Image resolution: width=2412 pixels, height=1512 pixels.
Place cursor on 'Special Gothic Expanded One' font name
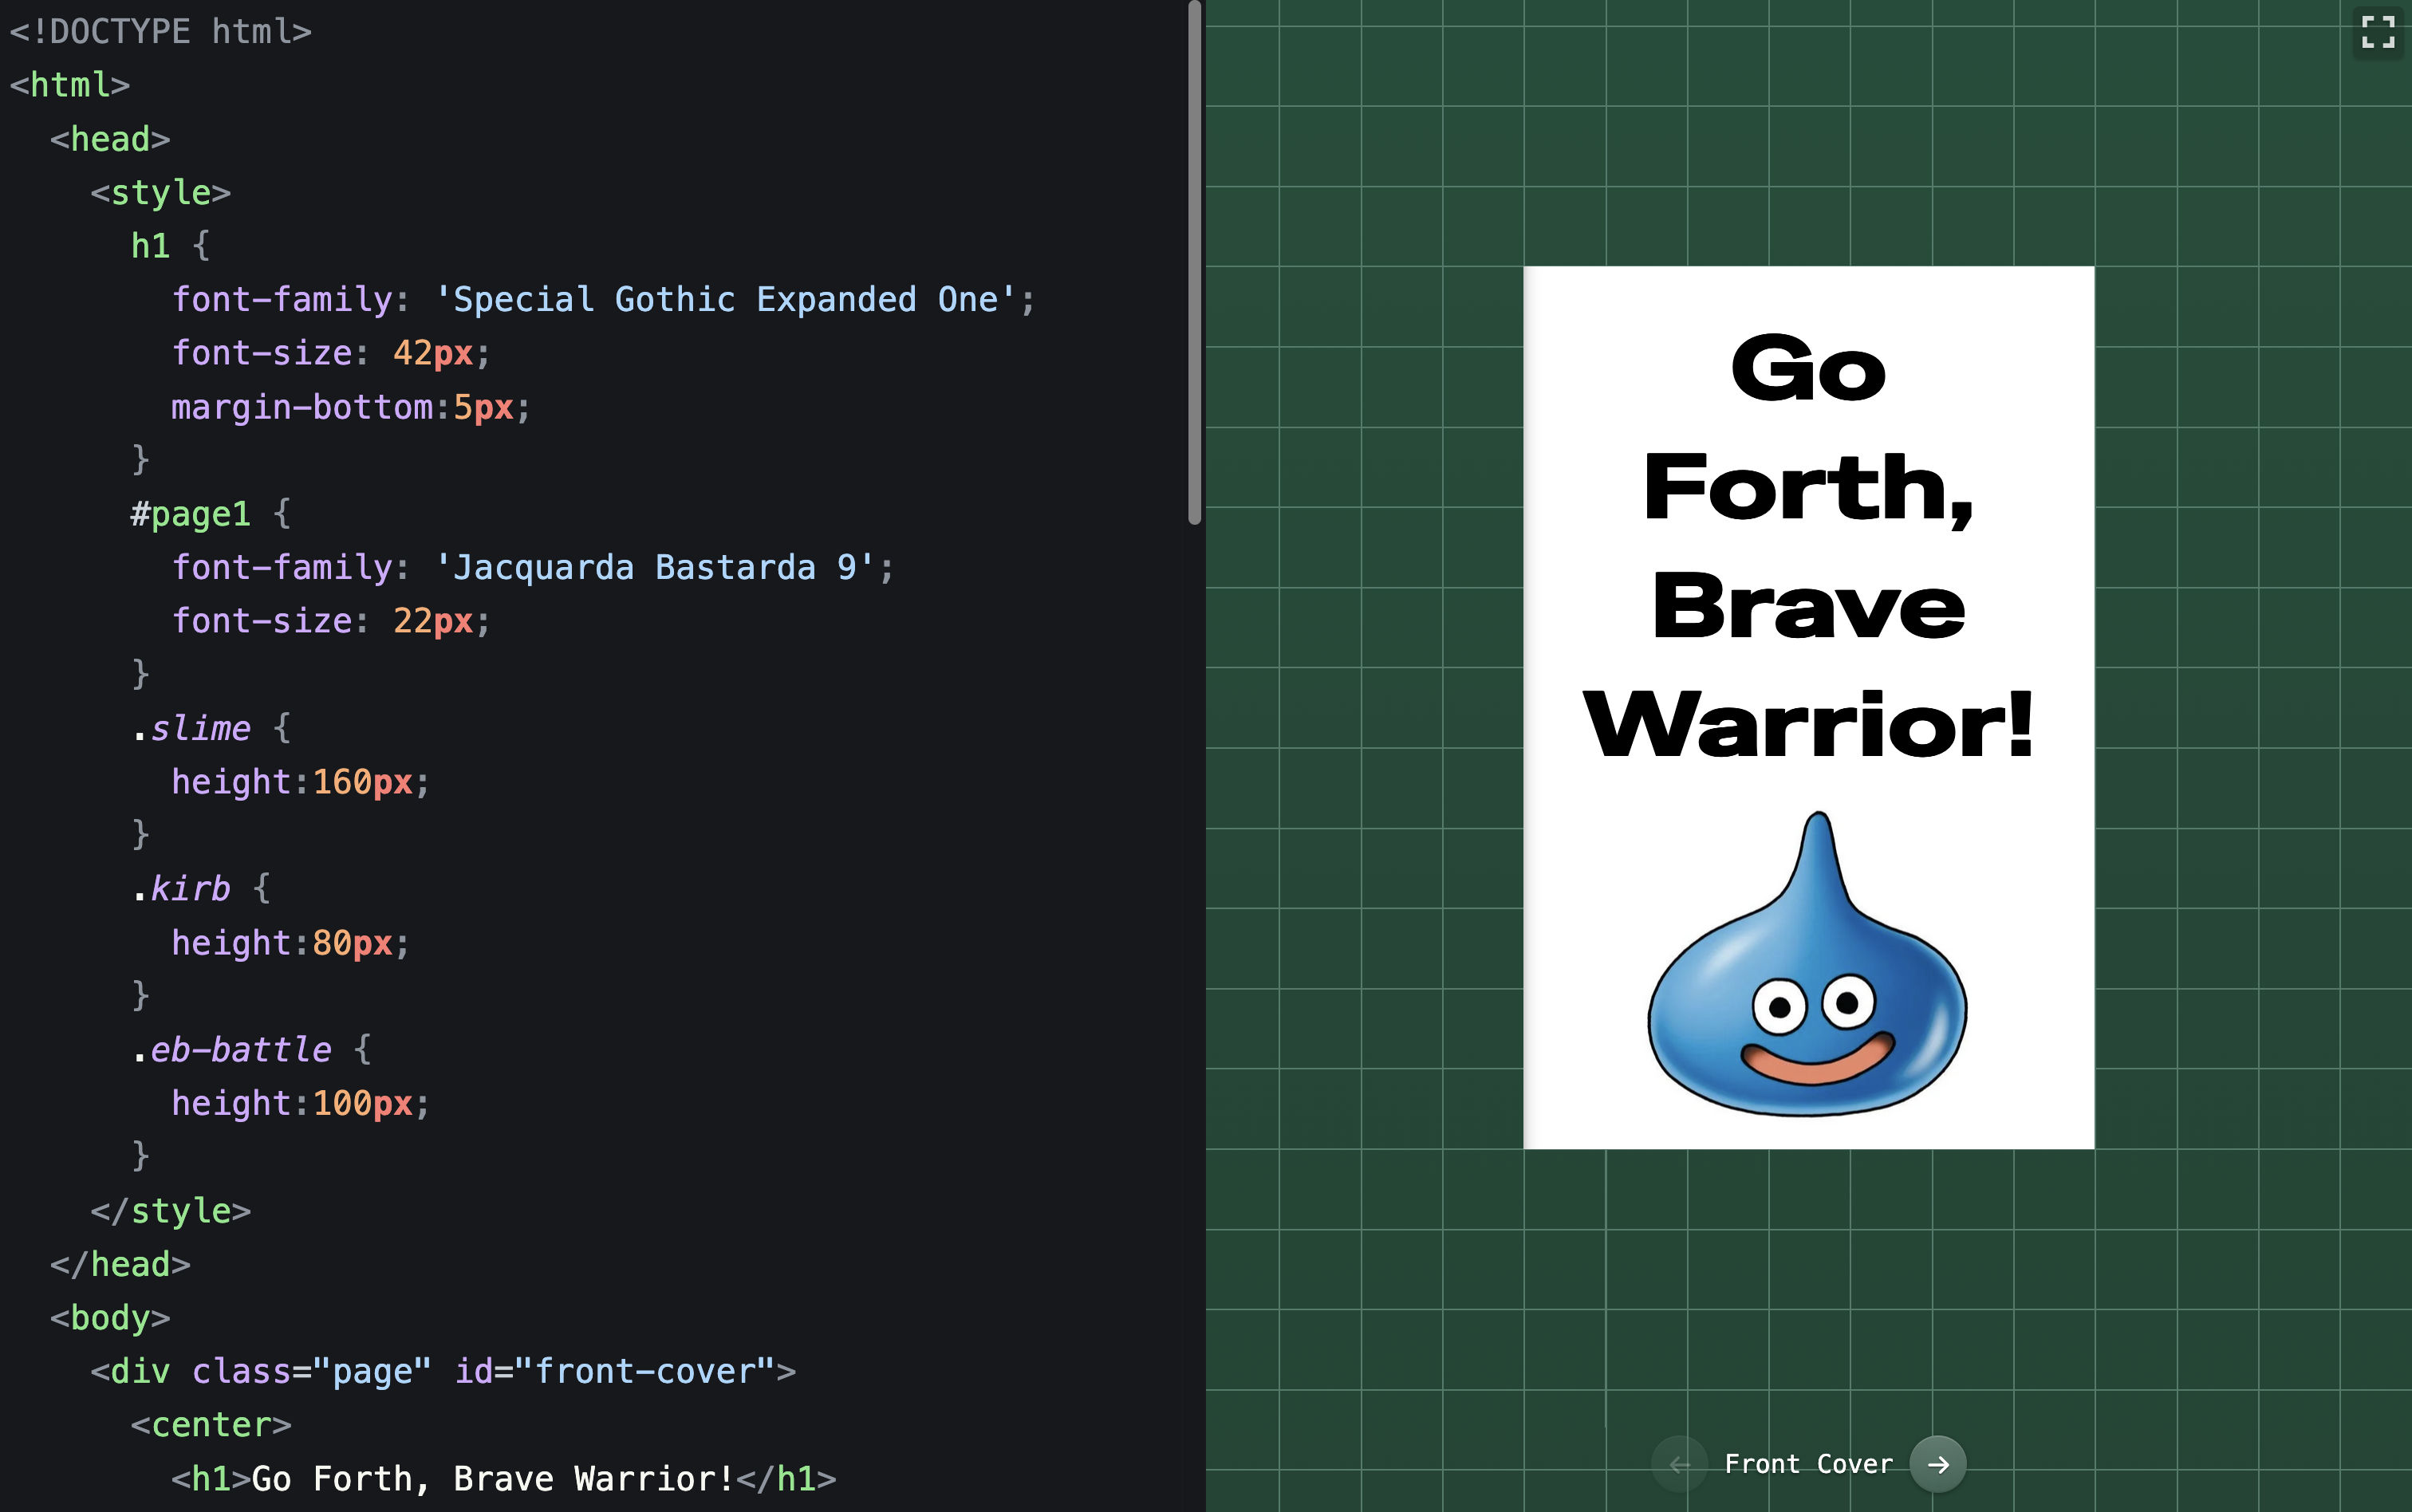coord(725,299)
